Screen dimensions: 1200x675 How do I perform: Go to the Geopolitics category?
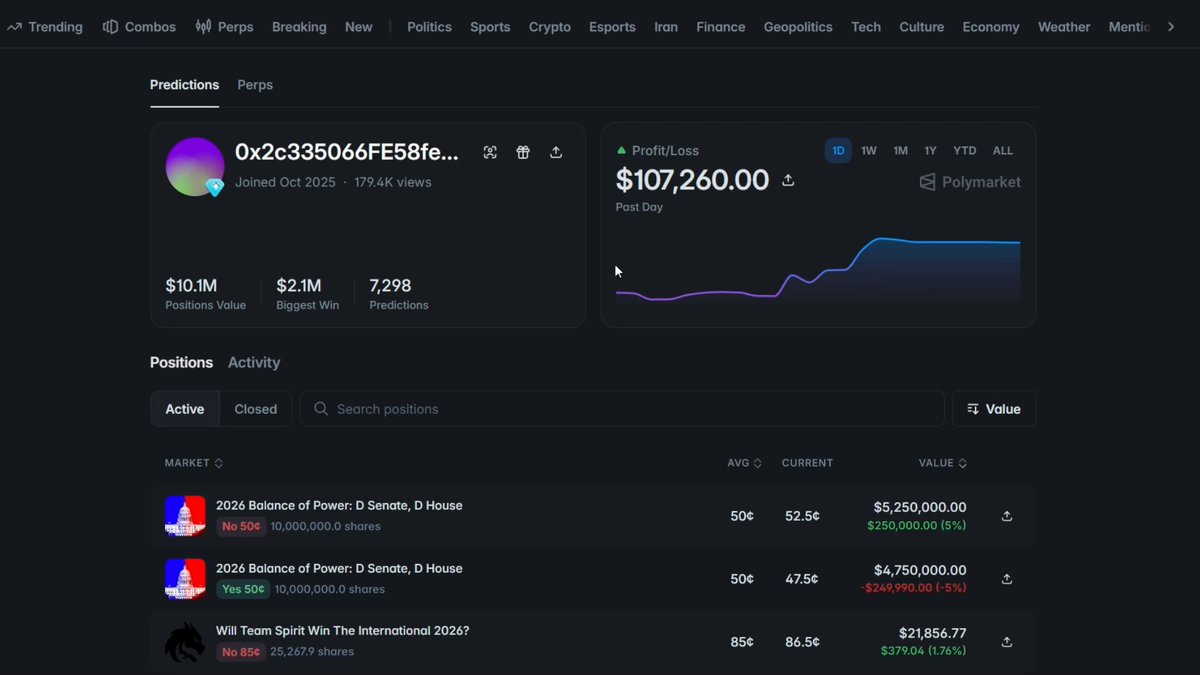click(798, 27)
